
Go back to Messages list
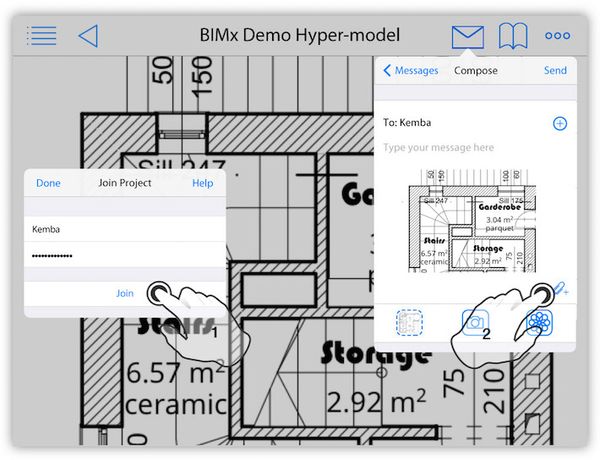411,70
